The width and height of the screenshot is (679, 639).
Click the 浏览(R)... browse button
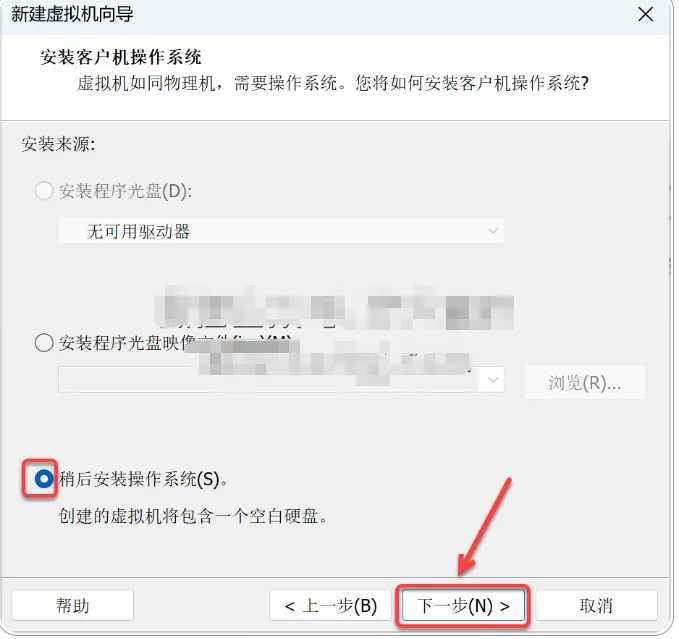[x=585, y=382]
